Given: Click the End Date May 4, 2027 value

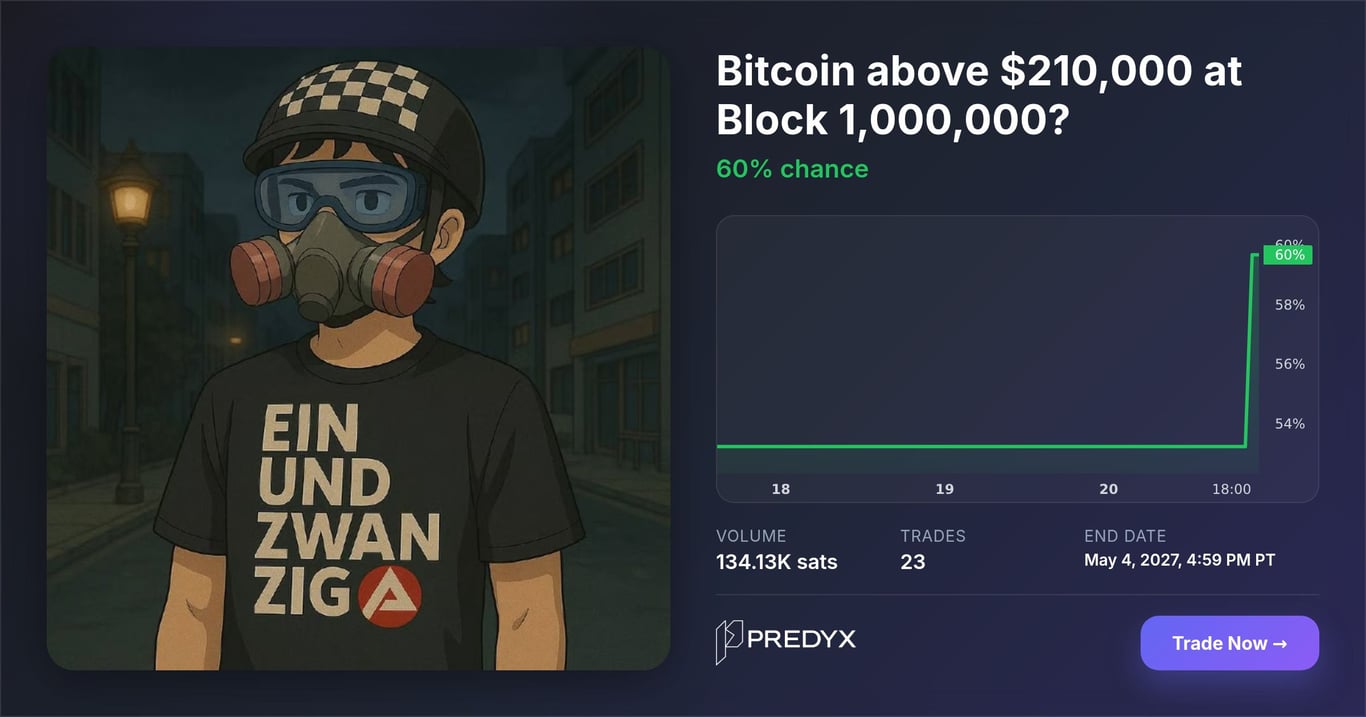Looking at the screenshot, I should [x=1179, y=560].
